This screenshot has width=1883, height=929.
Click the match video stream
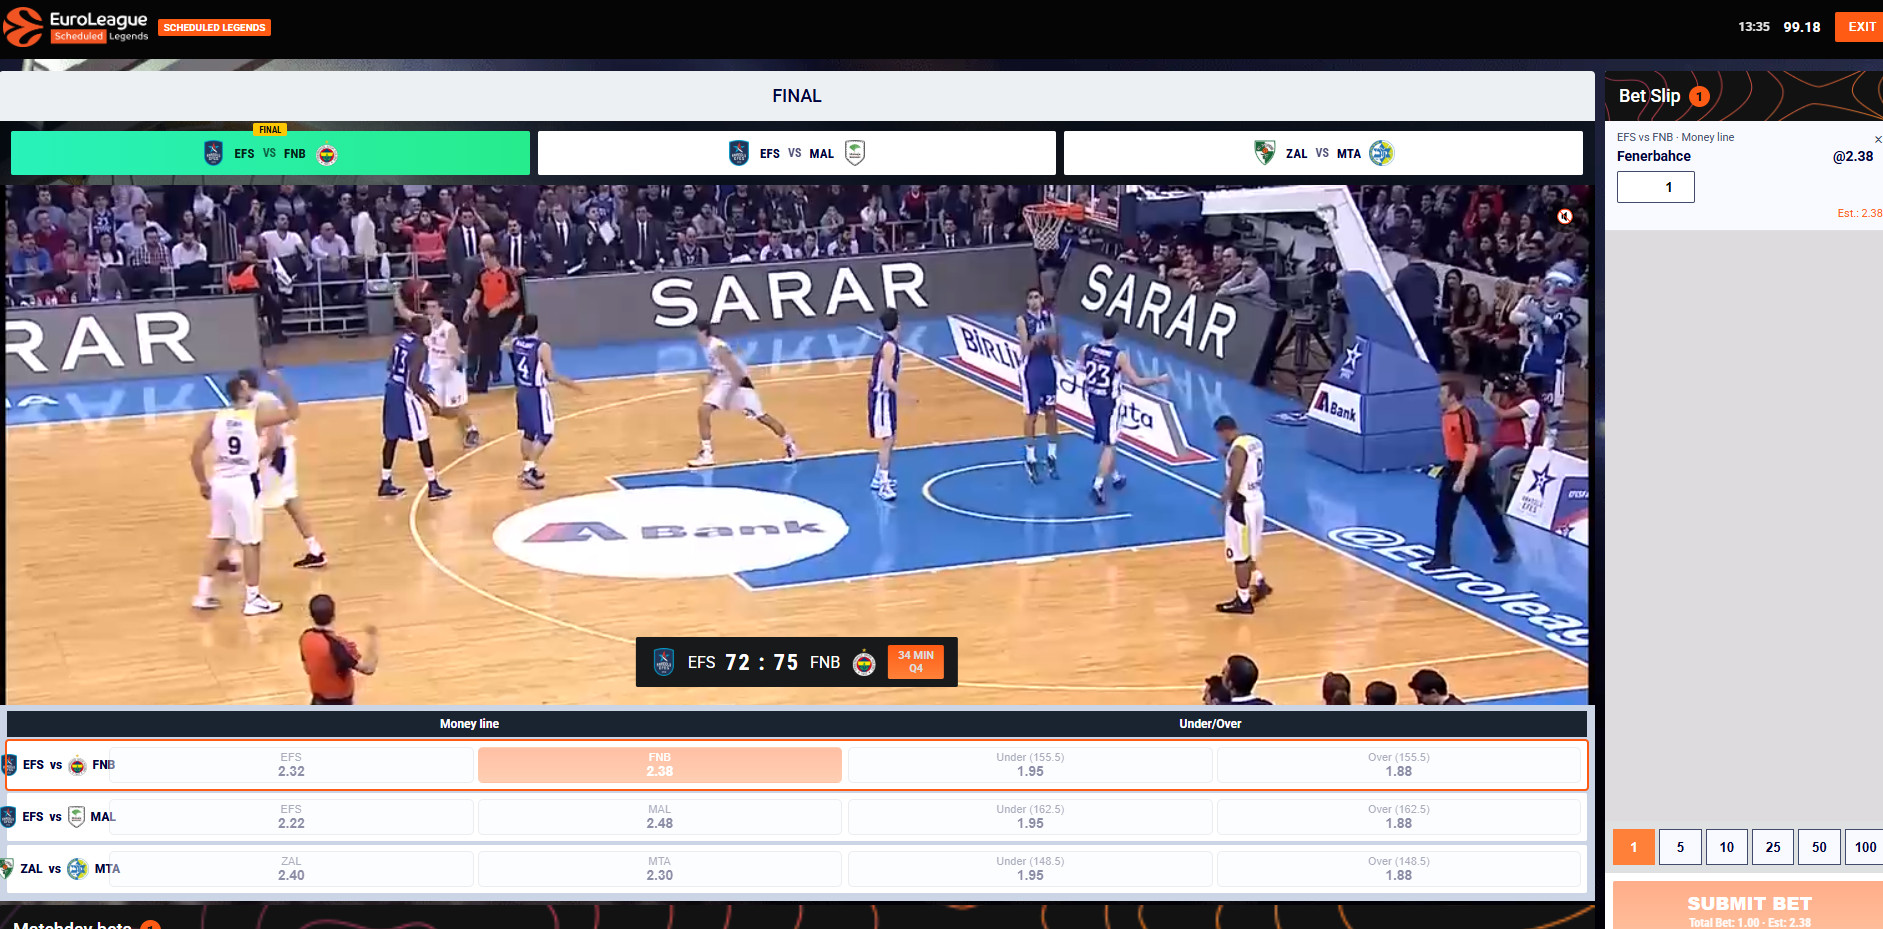coord(797,445)
